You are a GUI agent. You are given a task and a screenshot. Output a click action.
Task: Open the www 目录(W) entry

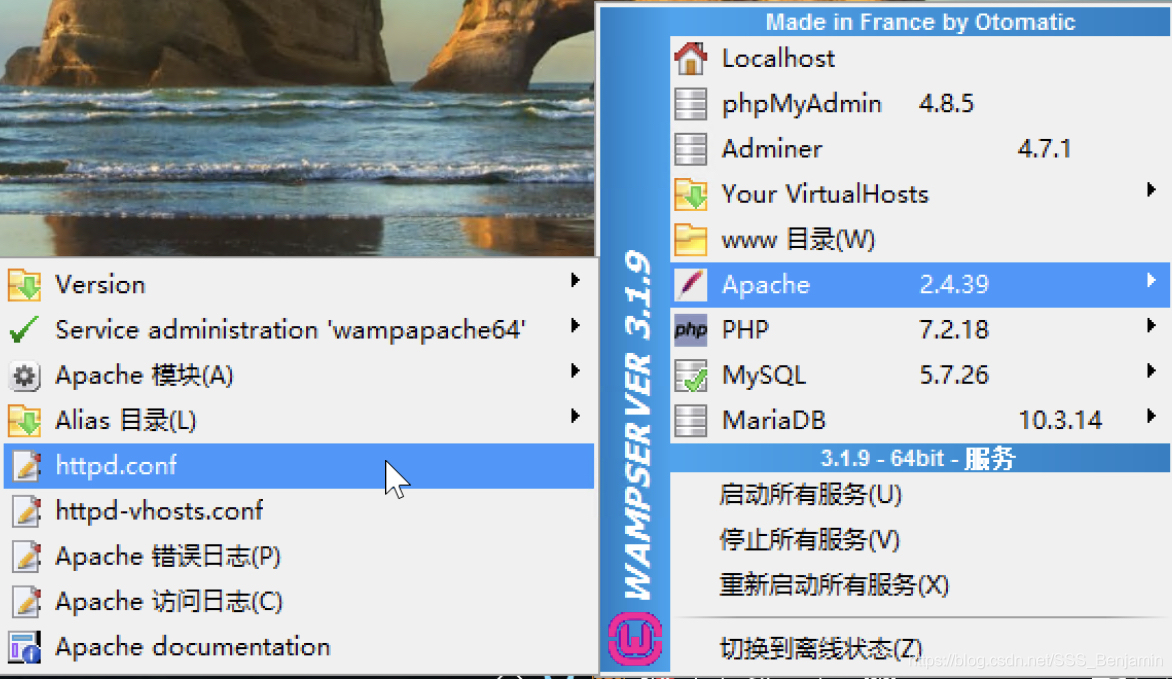[x=919, y=239]
